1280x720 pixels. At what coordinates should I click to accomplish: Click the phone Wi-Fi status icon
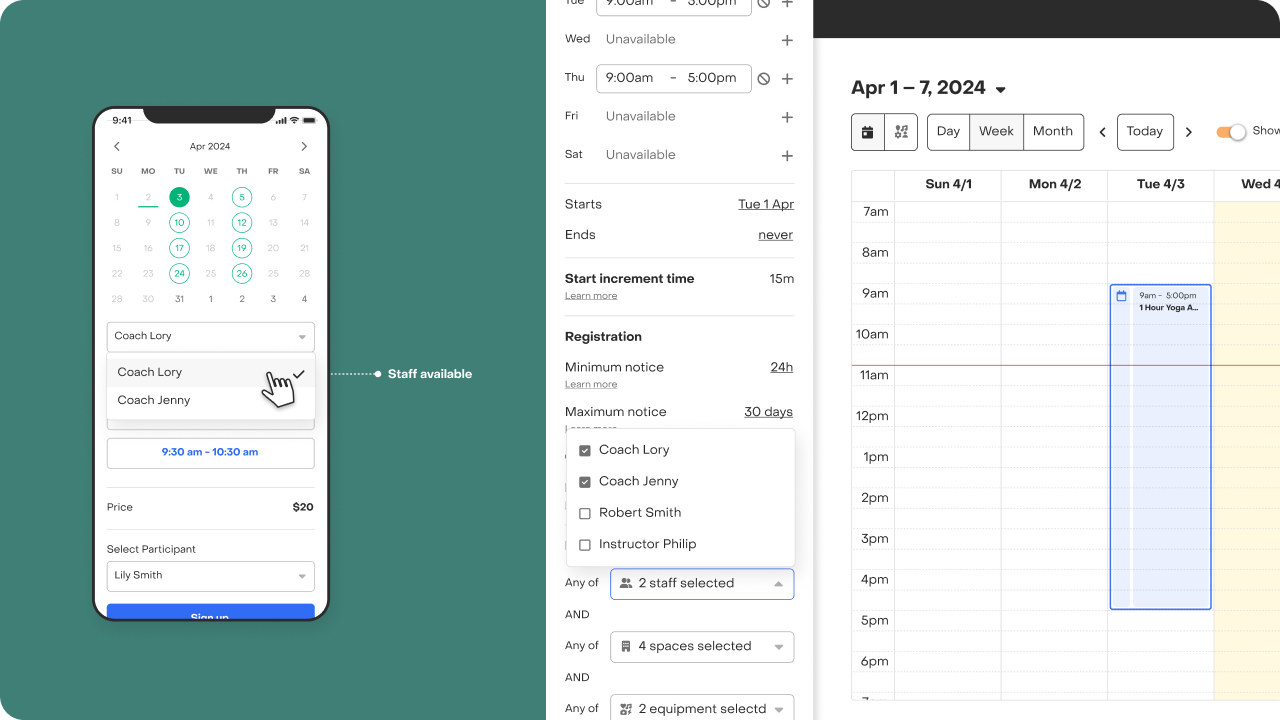click(x=294, y=120)
